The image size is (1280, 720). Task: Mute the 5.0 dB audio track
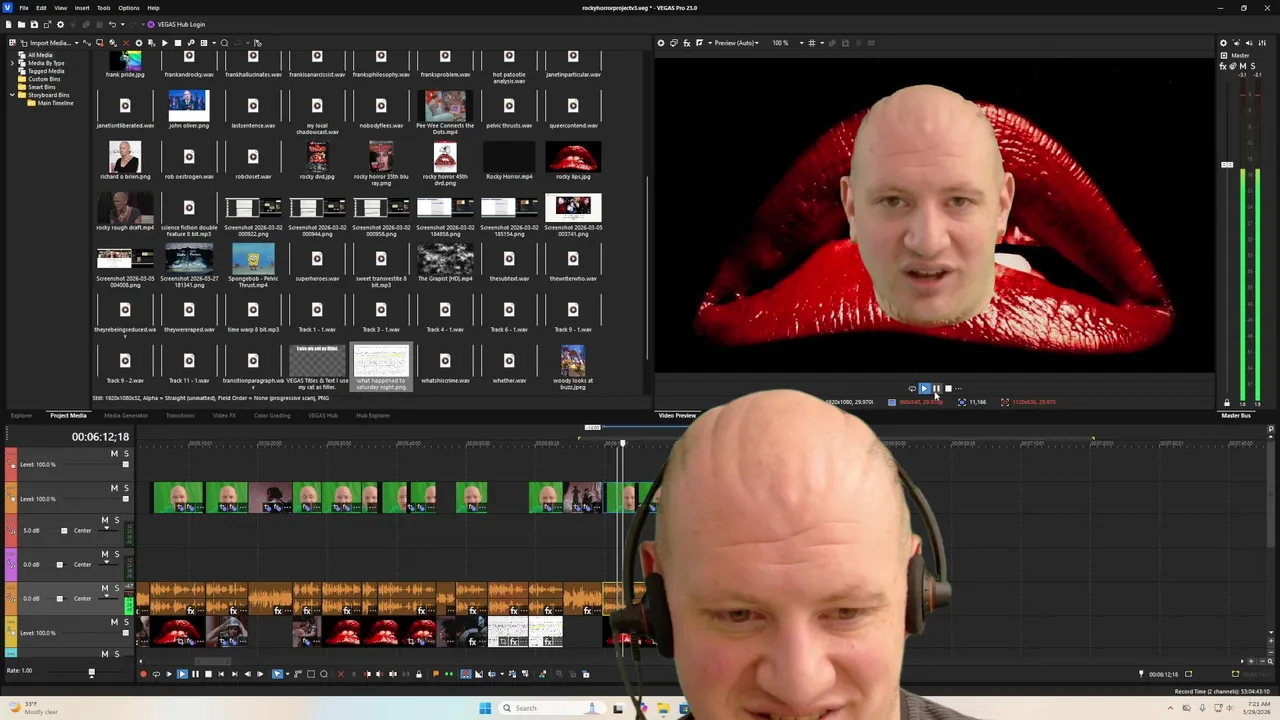105,520
